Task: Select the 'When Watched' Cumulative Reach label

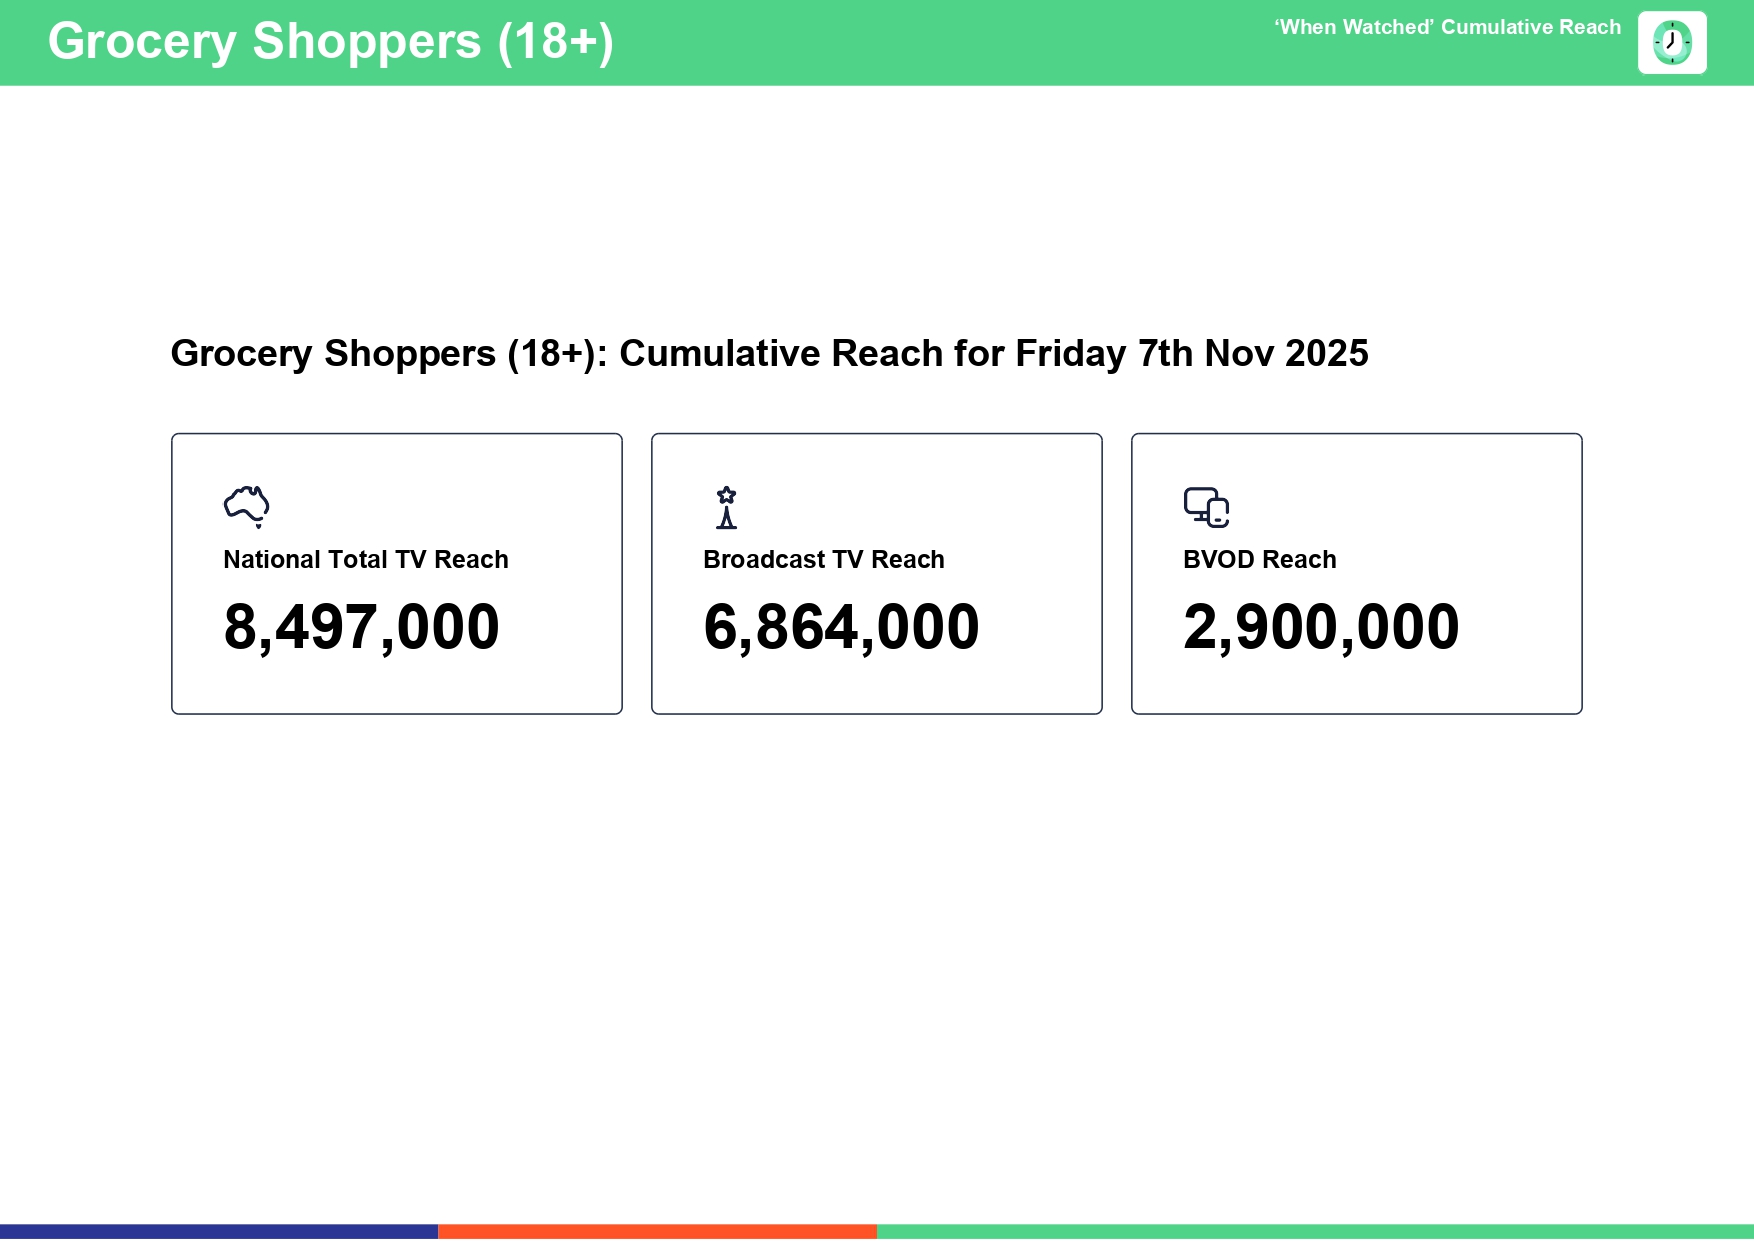Action: (1447, 28)
